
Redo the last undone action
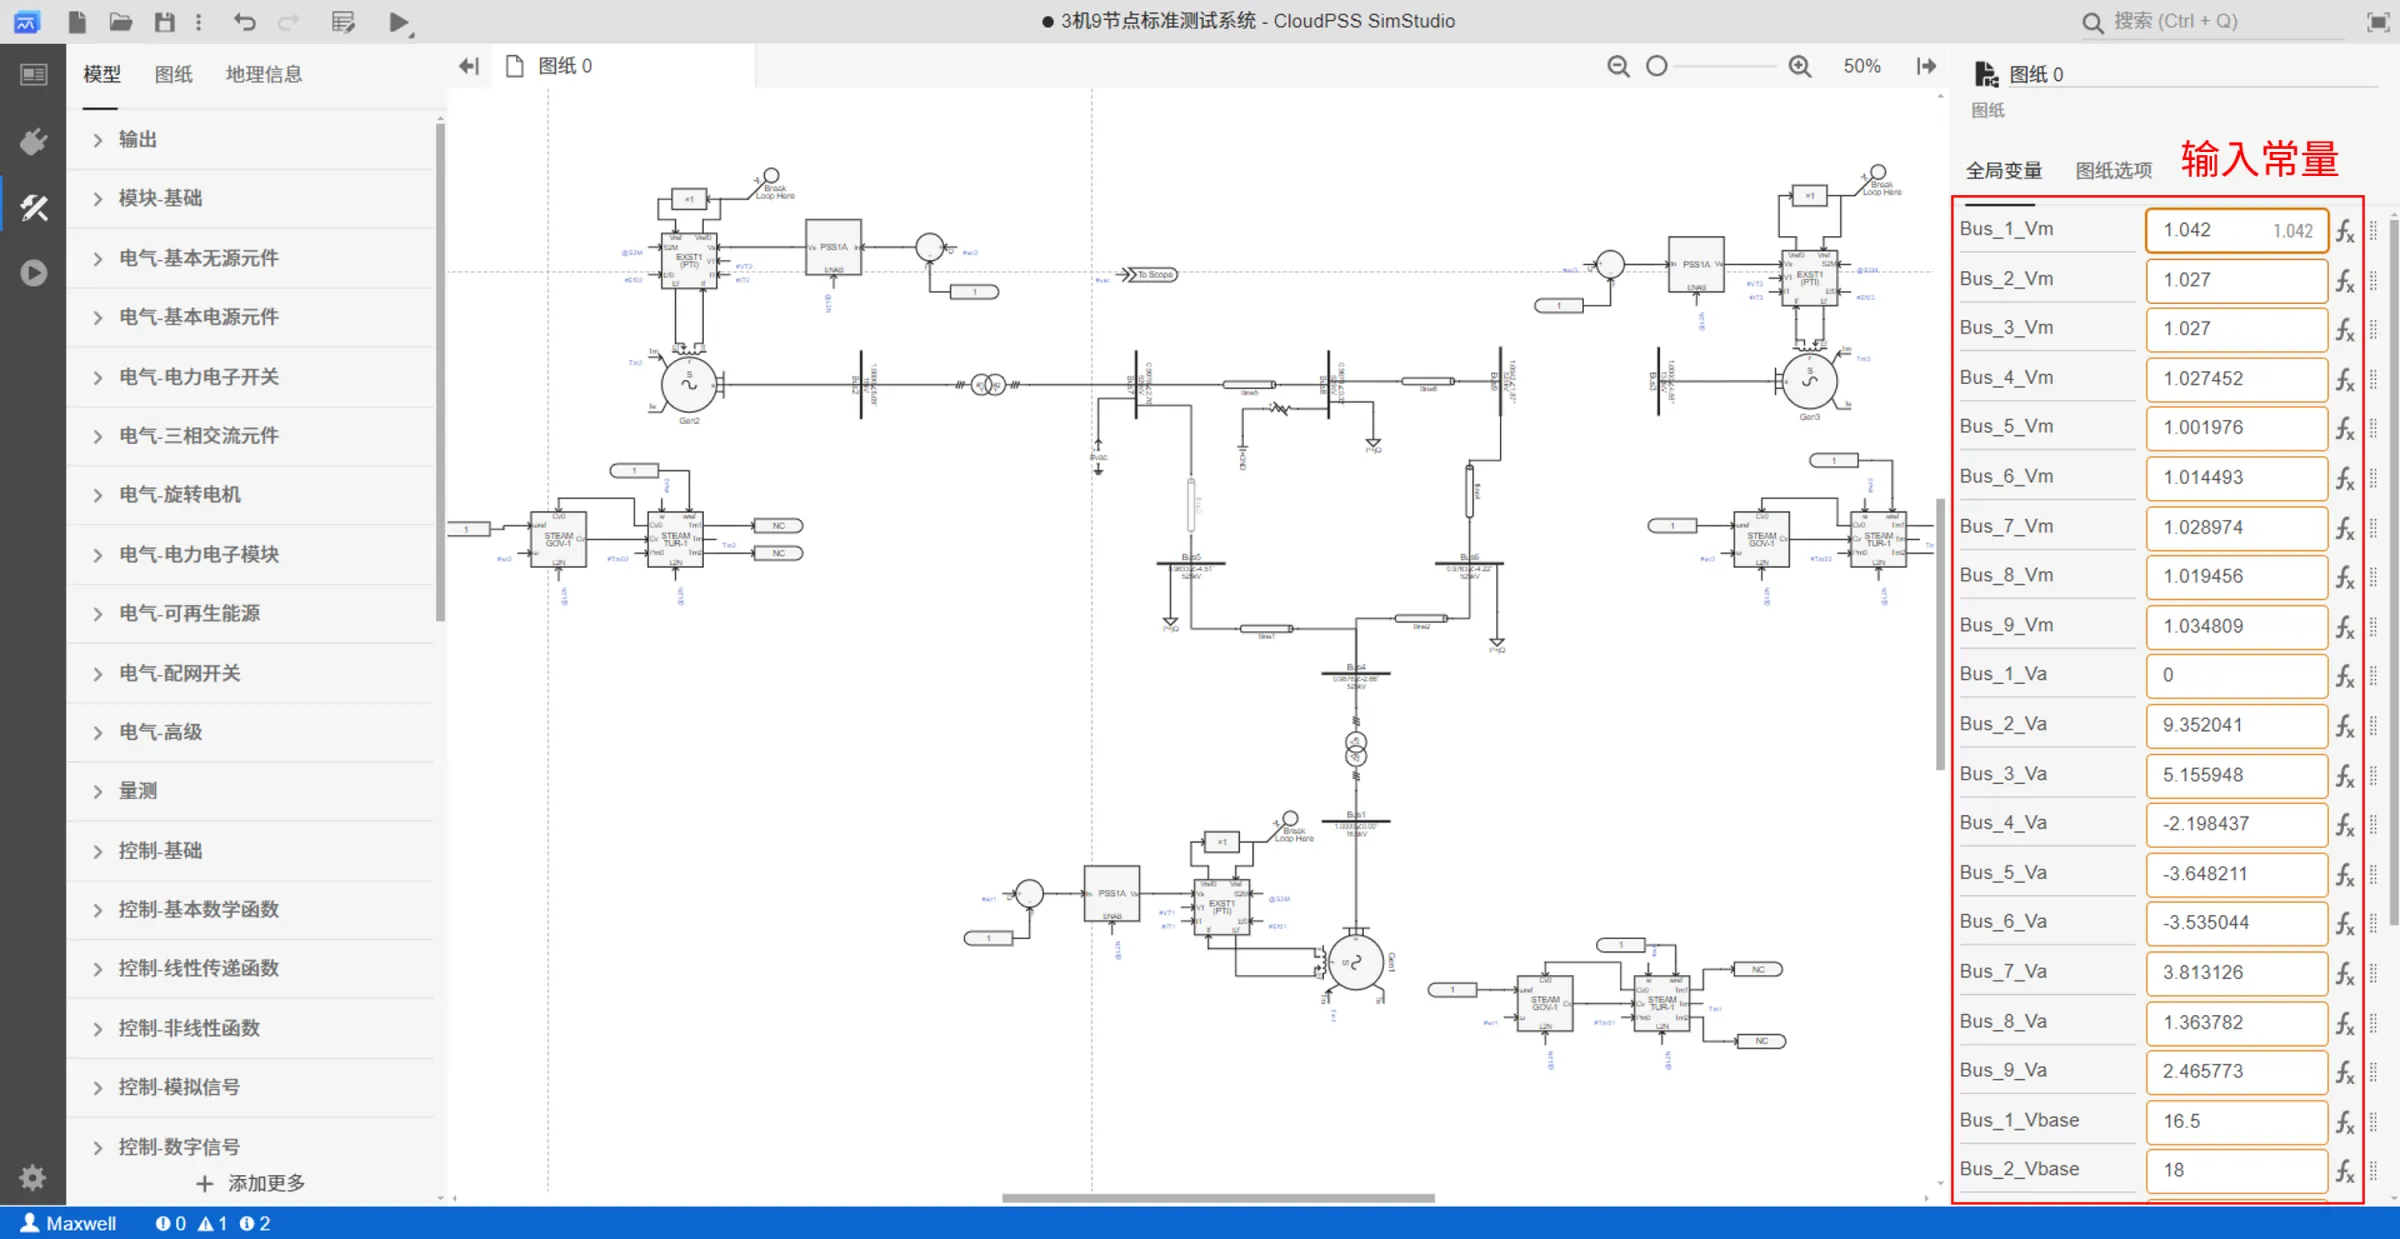coord(289,21)
